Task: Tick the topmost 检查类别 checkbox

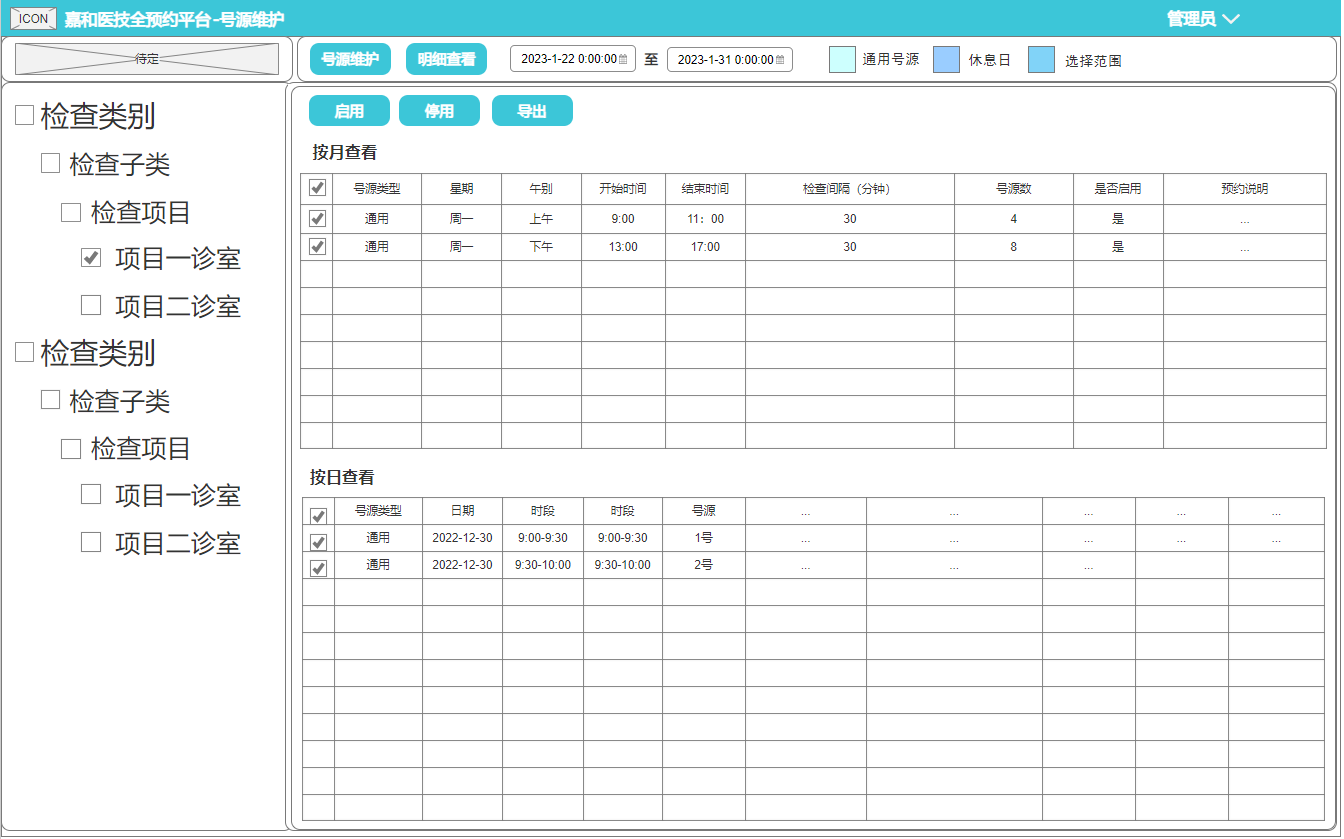Action: [x=24, y=116]
